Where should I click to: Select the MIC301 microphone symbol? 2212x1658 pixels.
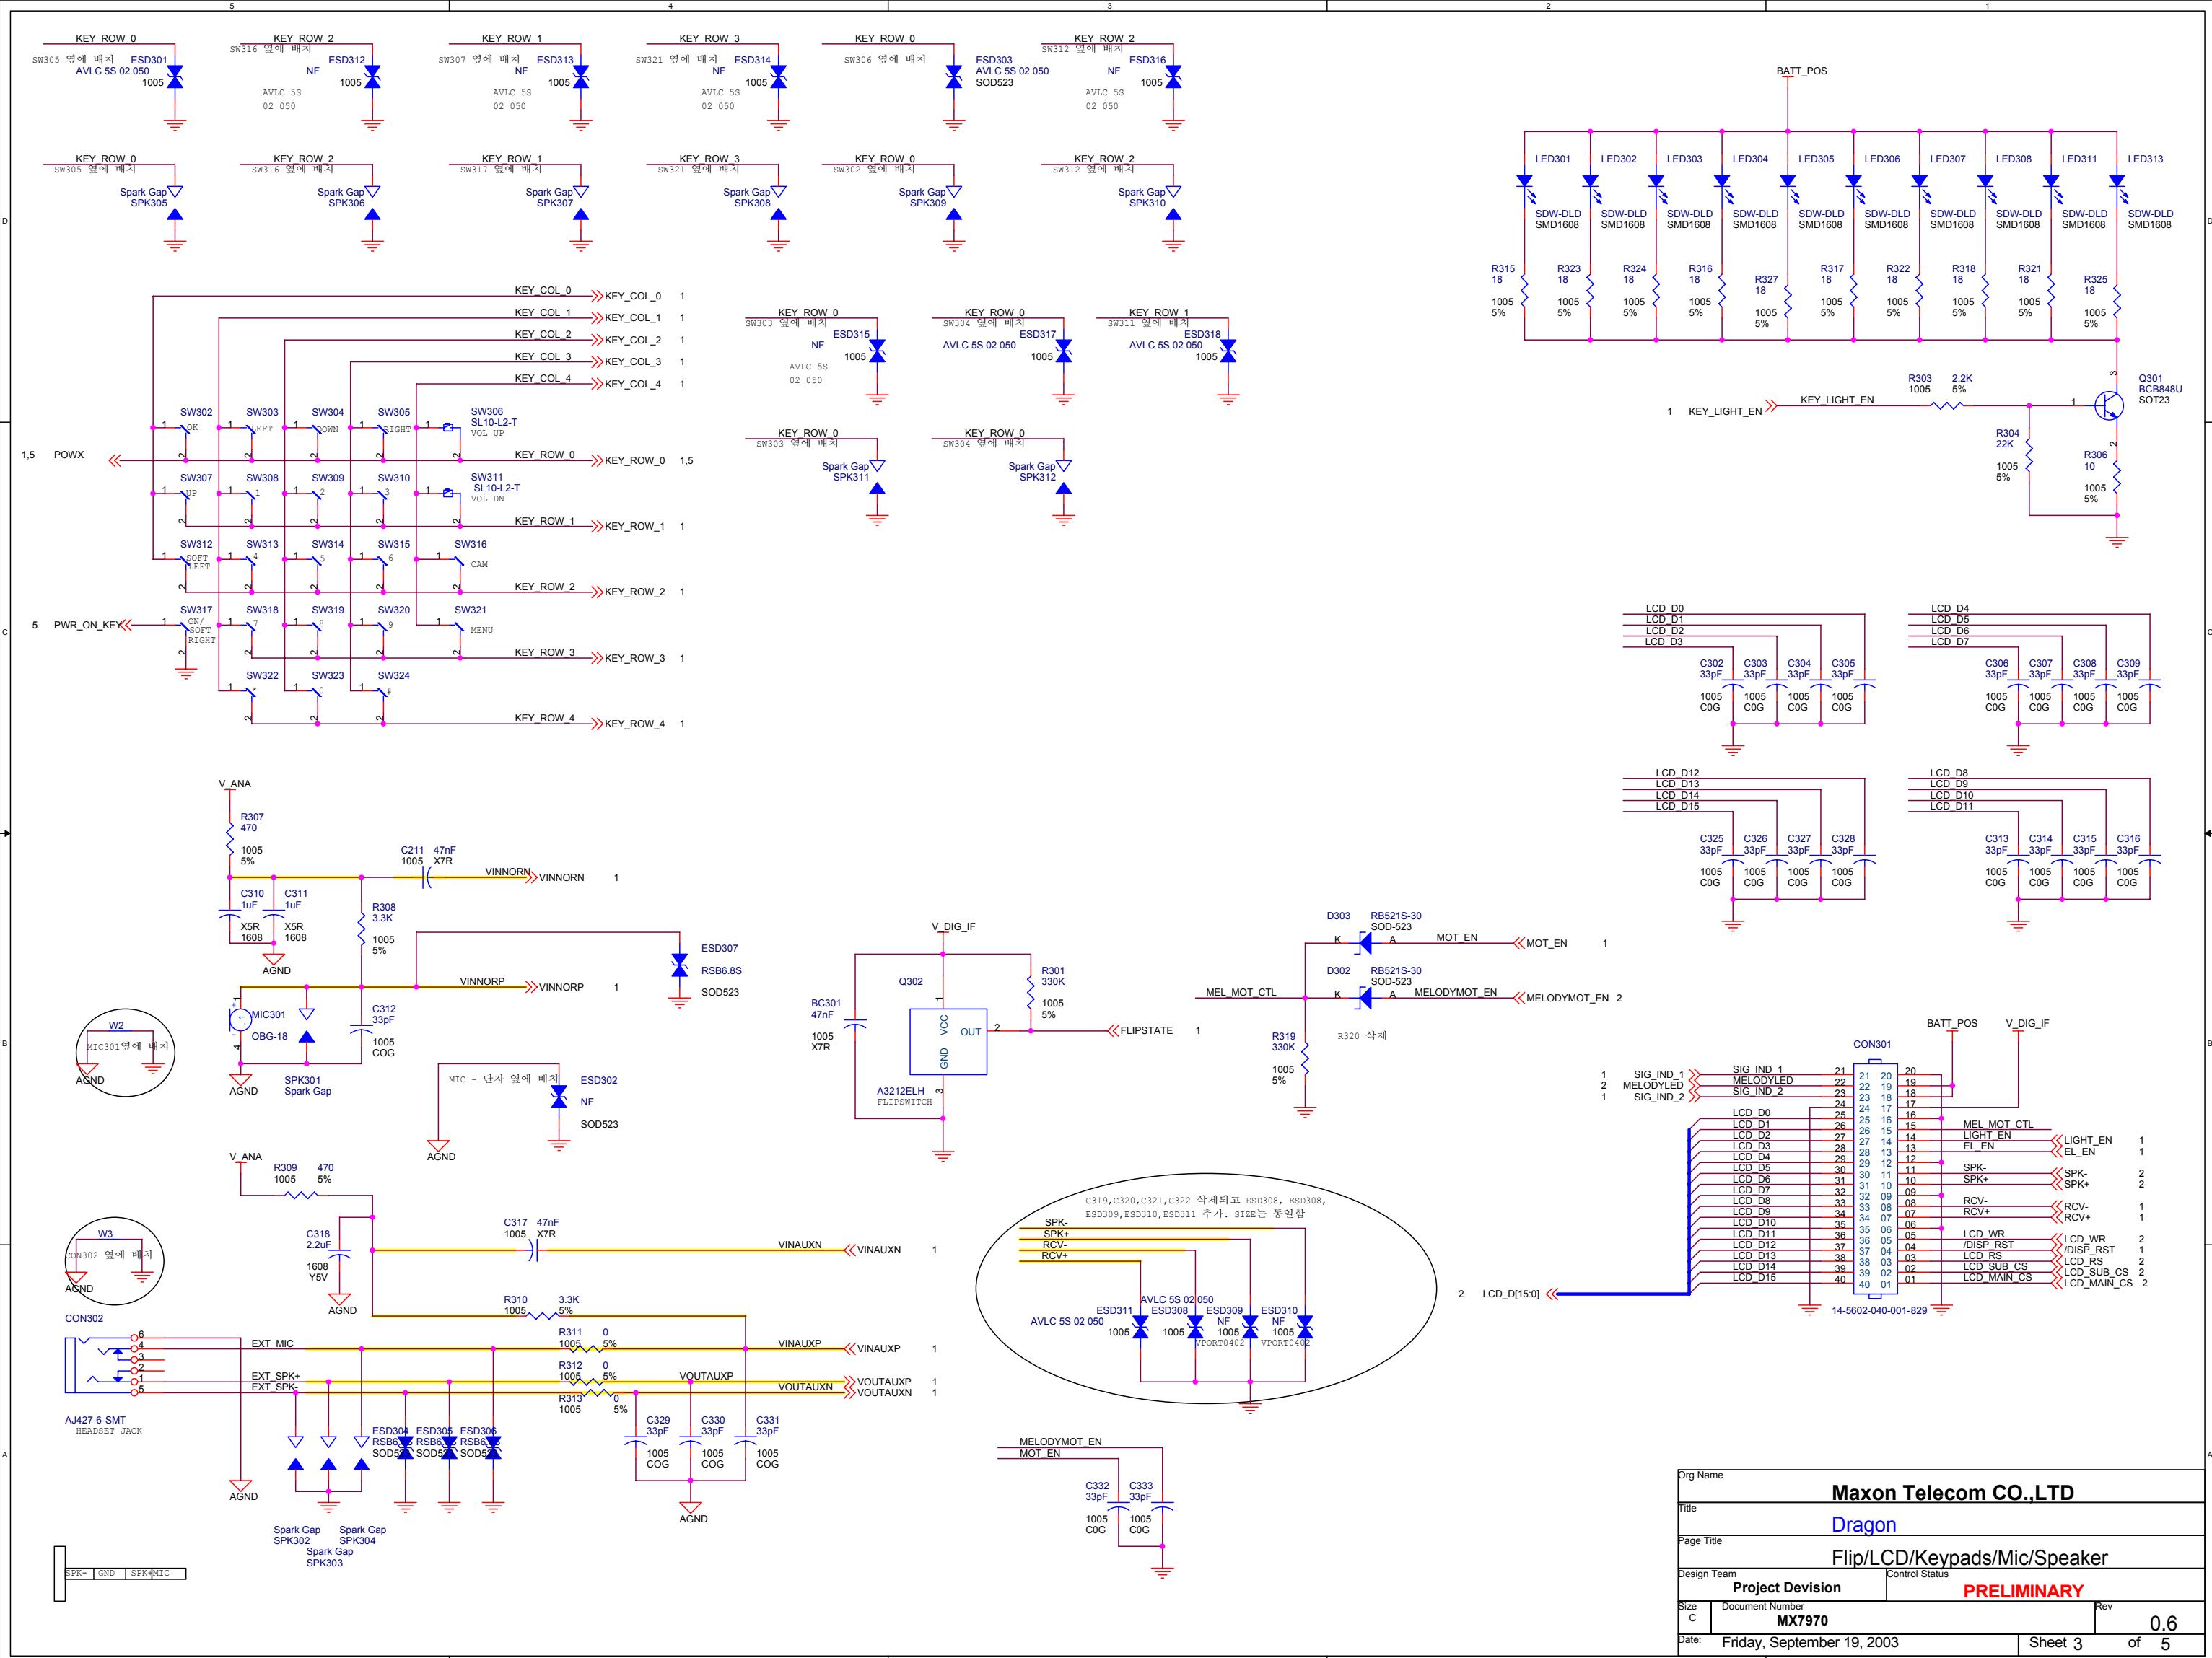click(x=240, y=1019)
